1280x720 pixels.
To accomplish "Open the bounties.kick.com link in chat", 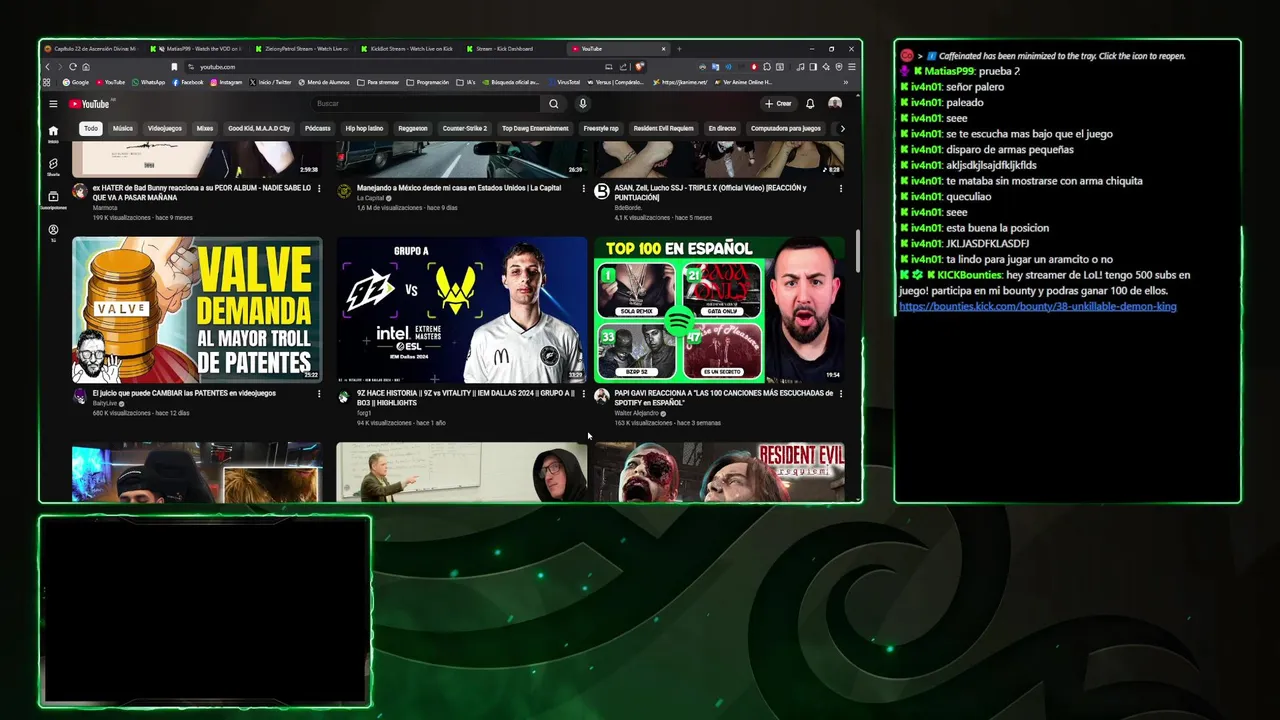I will [x=1038, y=306].
